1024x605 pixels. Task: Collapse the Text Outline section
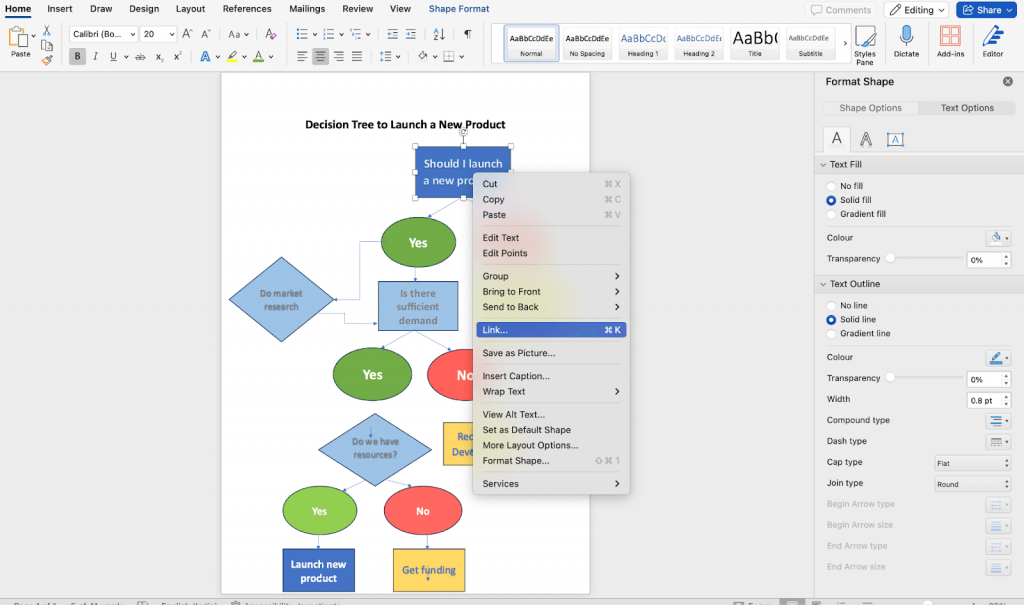click(824, 284)
